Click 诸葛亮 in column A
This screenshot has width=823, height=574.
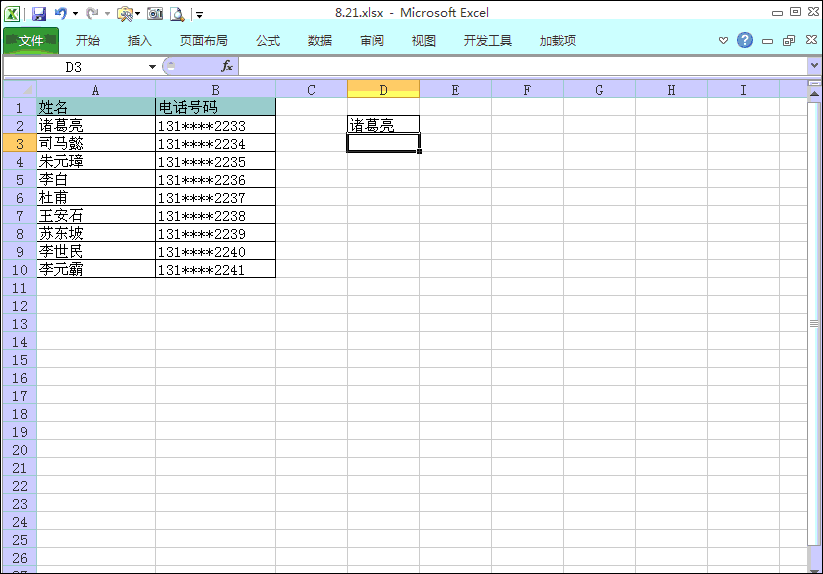click(x=96, y=125)
